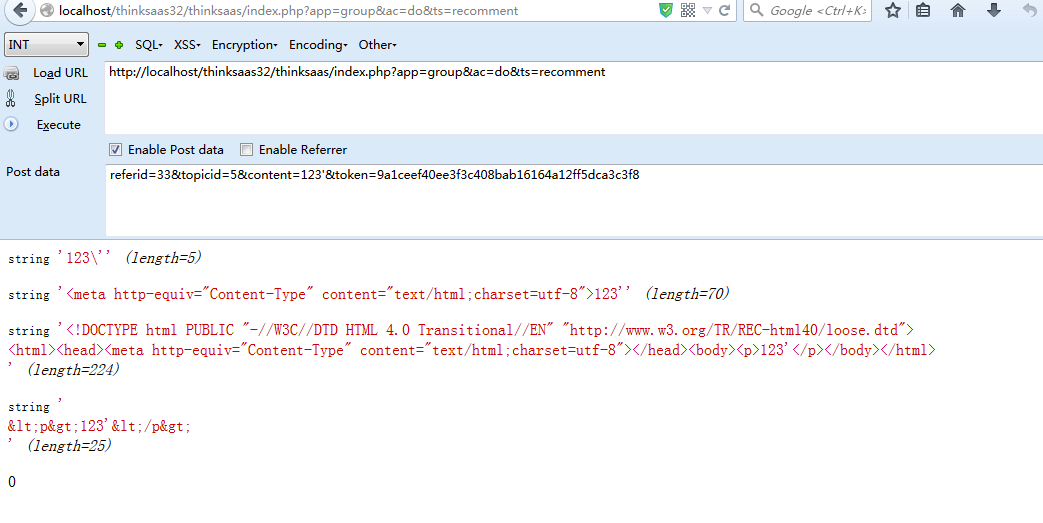Click the globe site identity icon
The width and height of the screenshot is (1043, 523).
click(47, 11)
